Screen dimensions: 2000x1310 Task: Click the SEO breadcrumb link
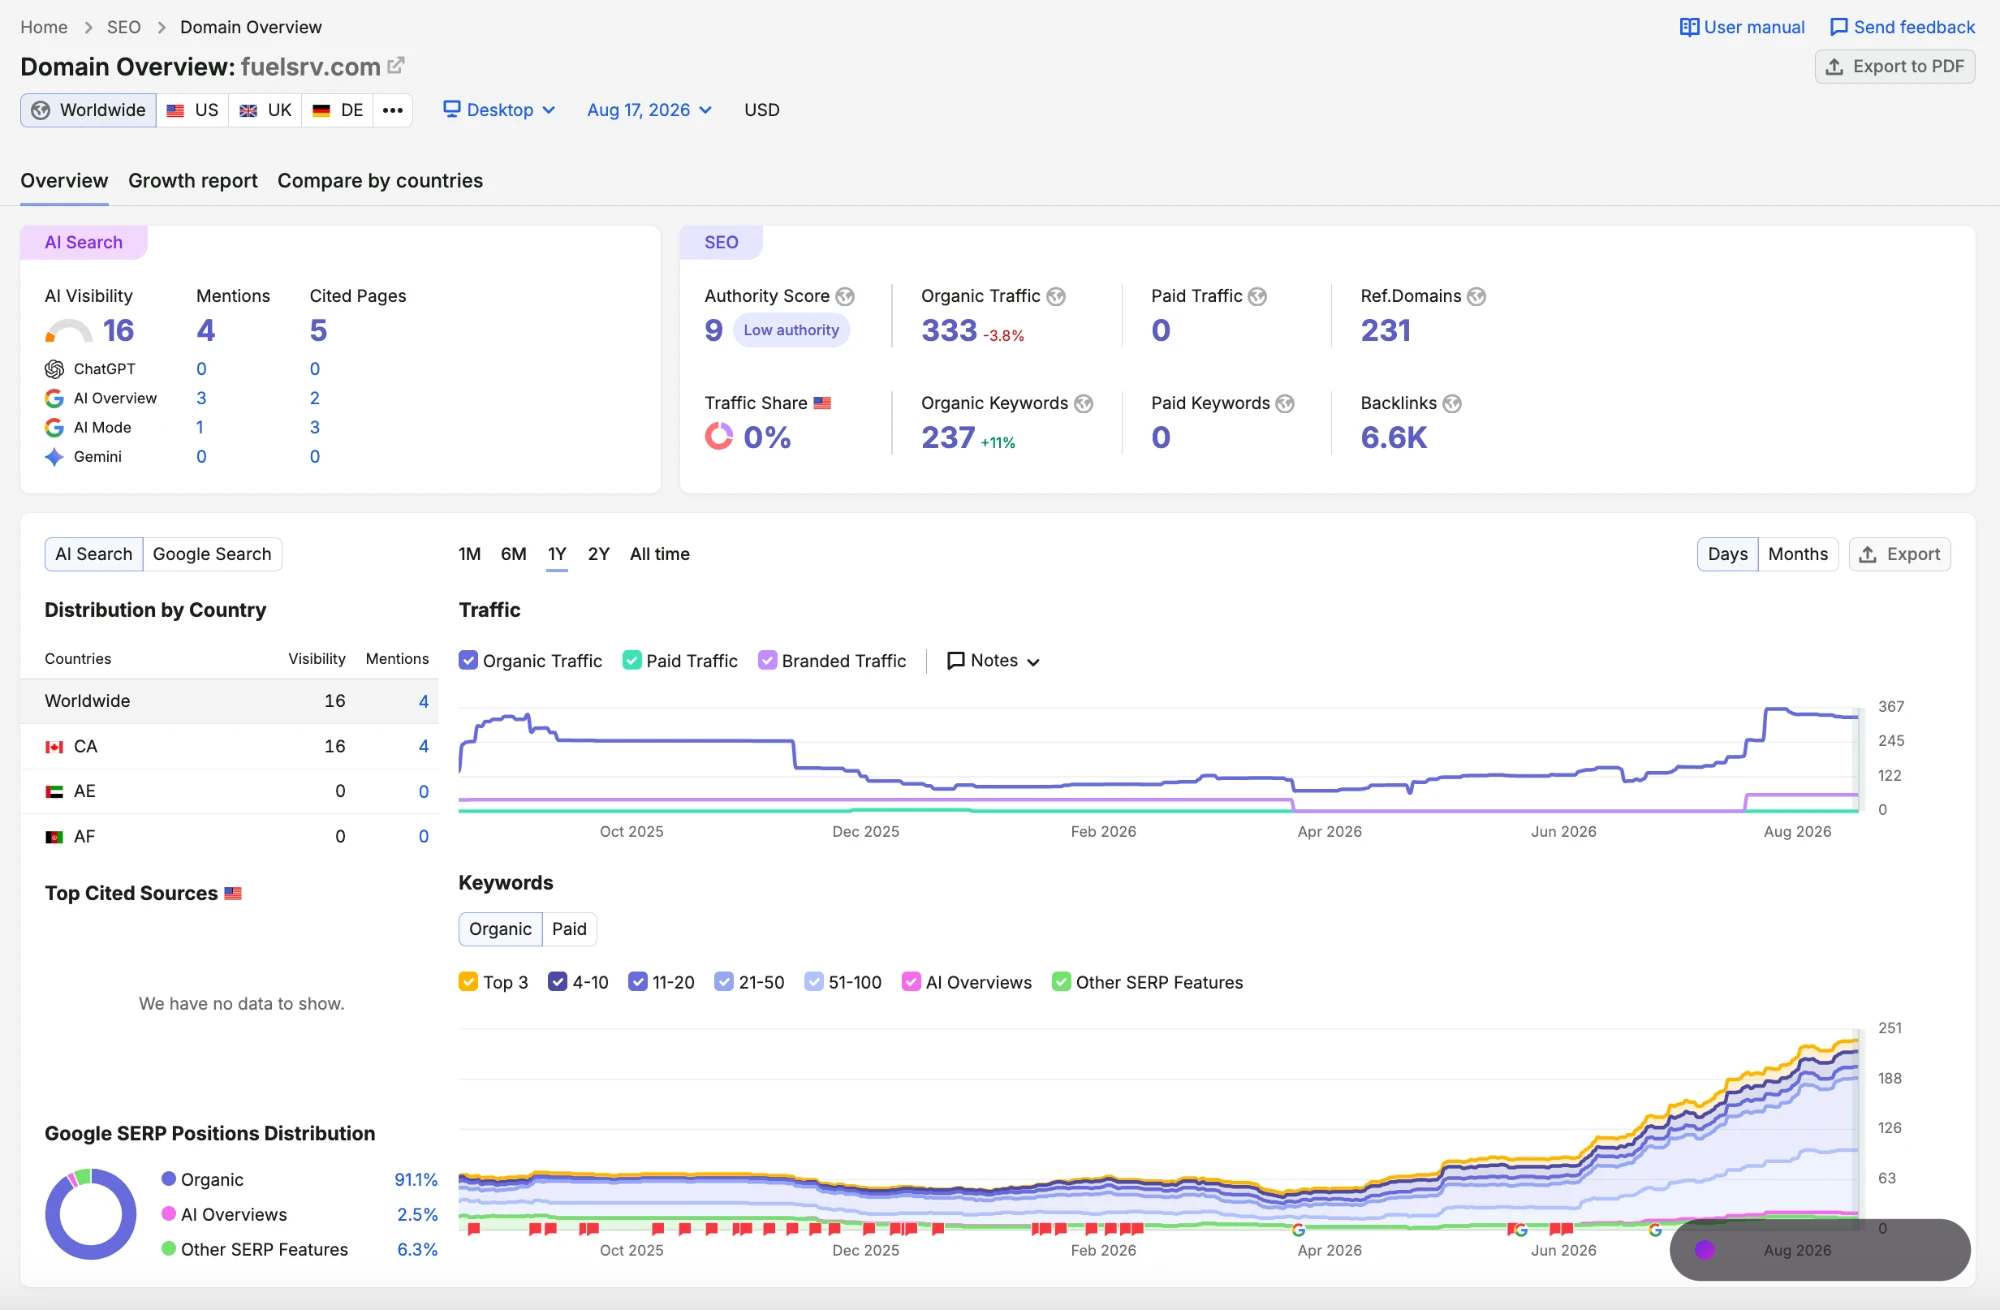124,27
